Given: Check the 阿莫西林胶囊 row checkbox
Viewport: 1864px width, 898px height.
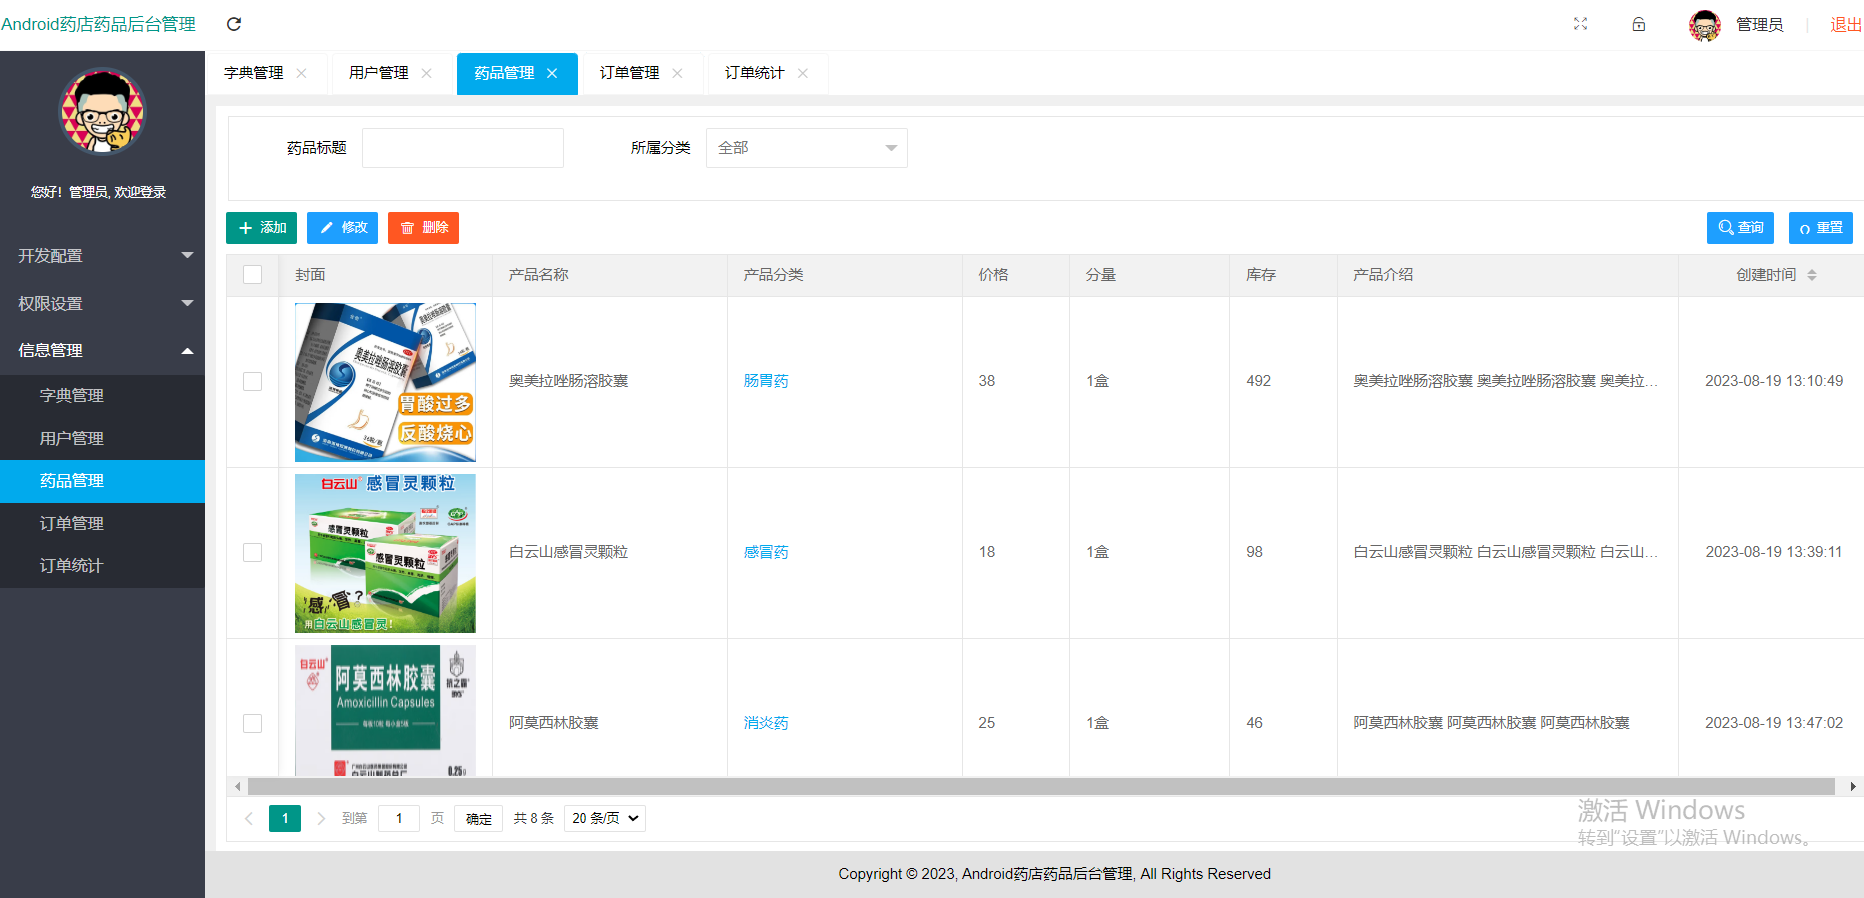Looking at the screenshot, I should [253, 723].
